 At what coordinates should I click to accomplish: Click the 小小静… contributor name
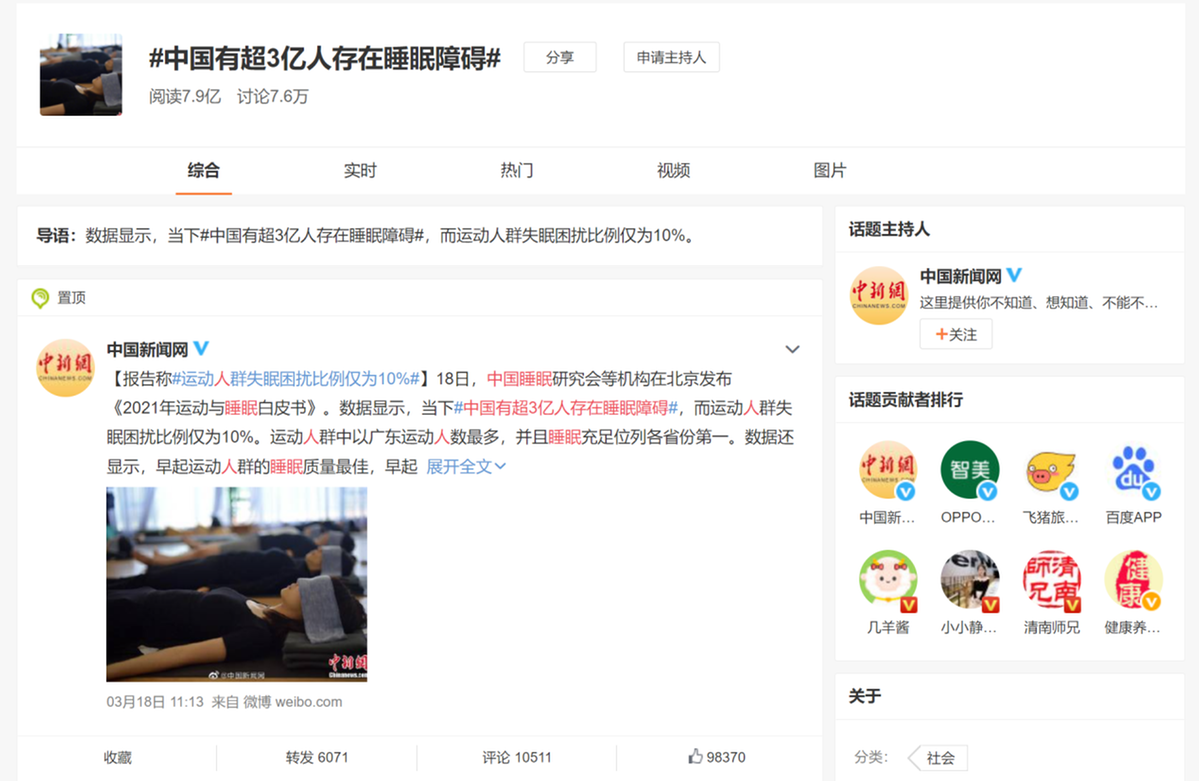969,627
